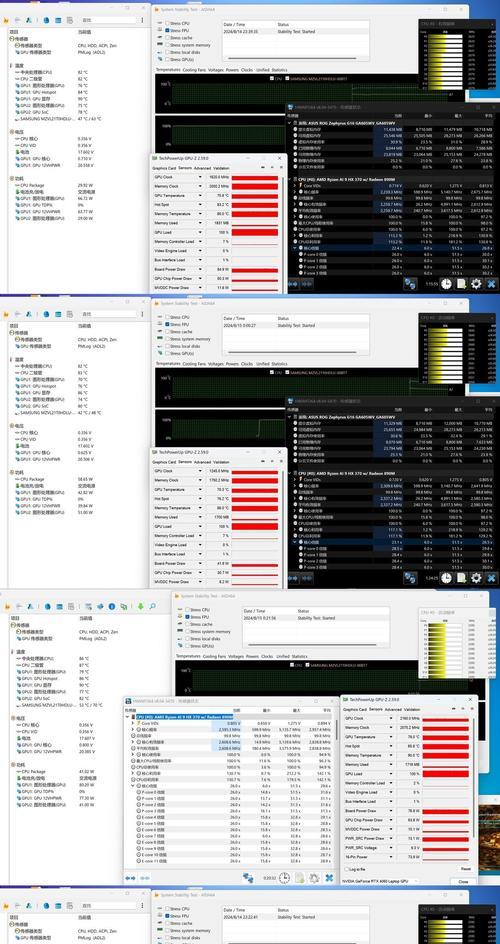Screen dimensions: 500x944
Task: Open Unified tab, test started 0:00:27
Action: point(262,364)
